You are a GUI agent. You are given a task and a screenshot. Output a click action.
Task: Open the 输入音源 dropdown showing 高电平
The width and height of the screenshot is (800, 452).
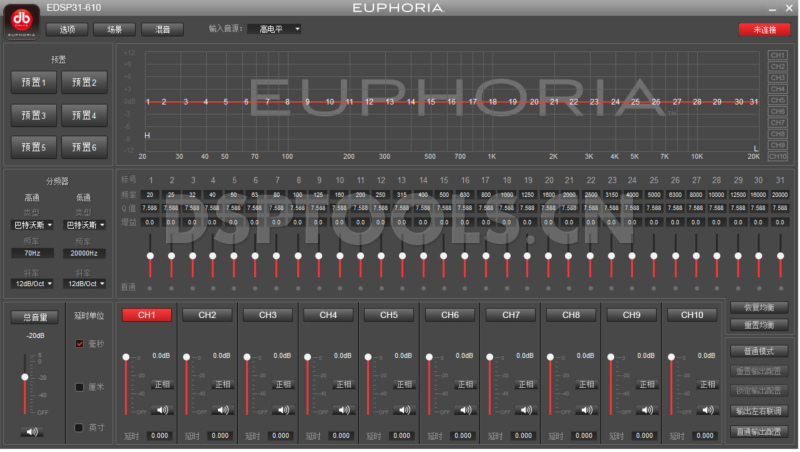[273, 29]
